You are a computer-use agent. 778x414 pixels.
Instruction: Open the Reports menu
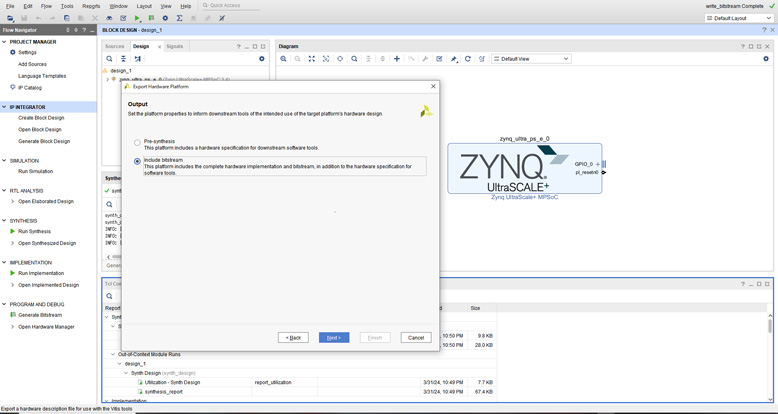pos(91,6)
